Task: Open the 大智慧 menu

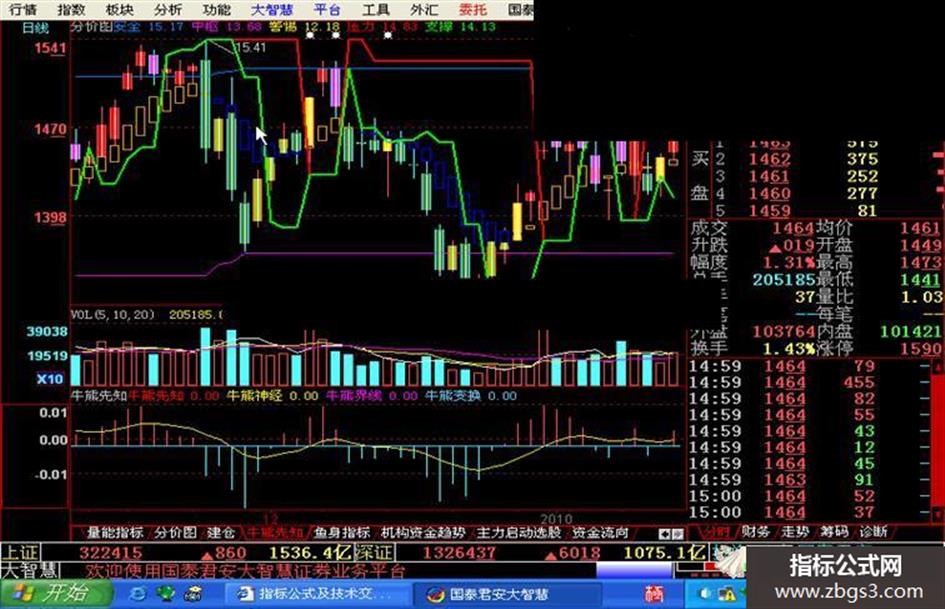Action: [x=272, y=10]
